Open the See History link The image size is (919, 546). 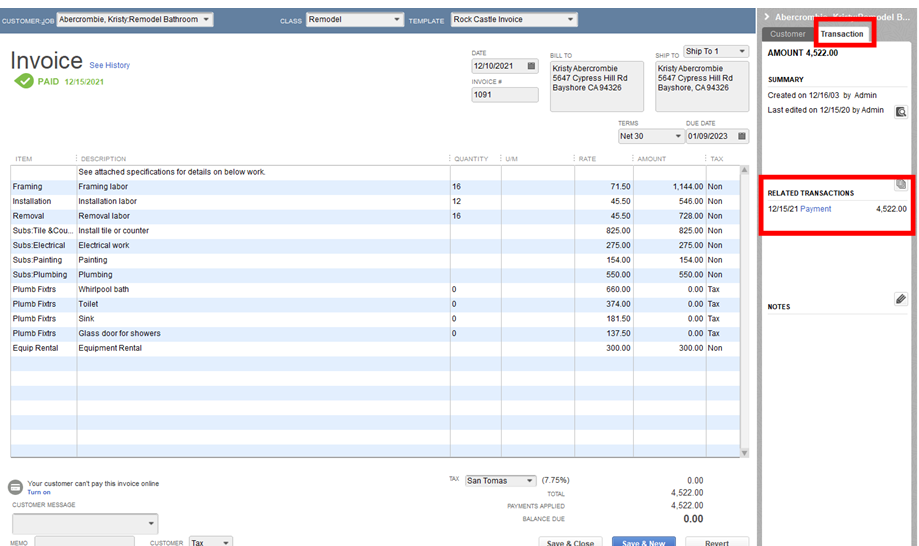110,65
